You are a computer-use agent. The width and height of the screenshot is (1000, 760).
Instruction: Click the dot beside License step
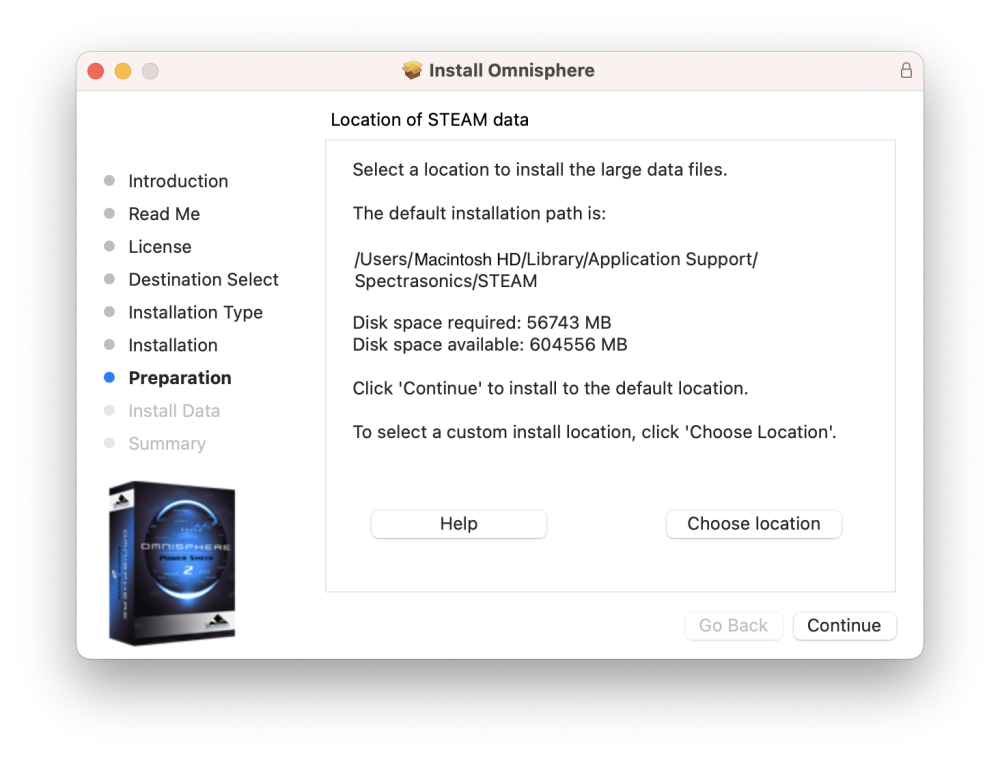click(x=109, y=246)
